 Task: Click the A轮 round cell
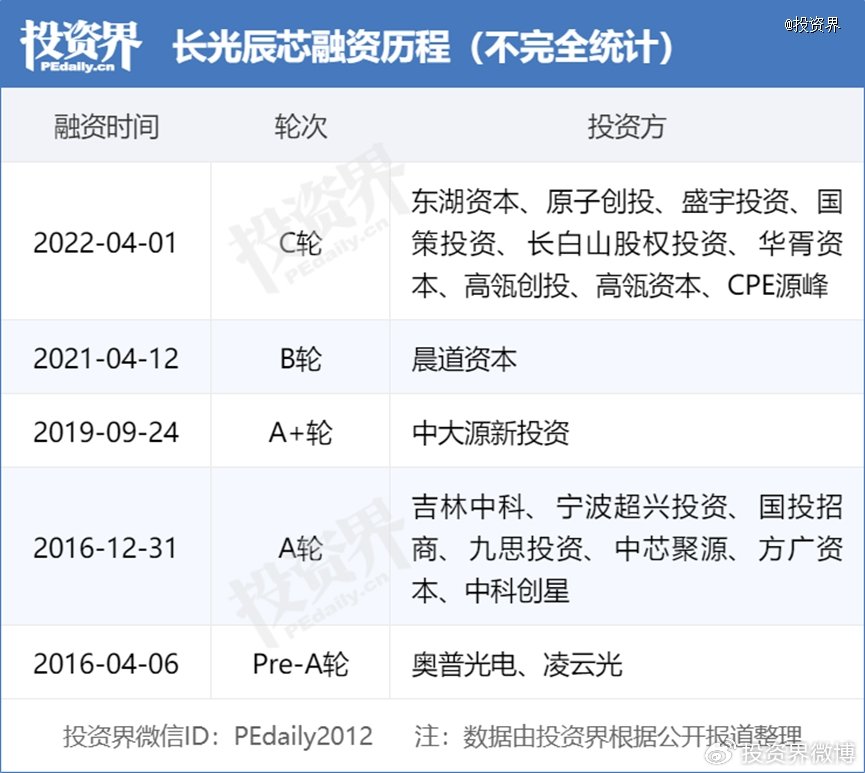(301, 548)
